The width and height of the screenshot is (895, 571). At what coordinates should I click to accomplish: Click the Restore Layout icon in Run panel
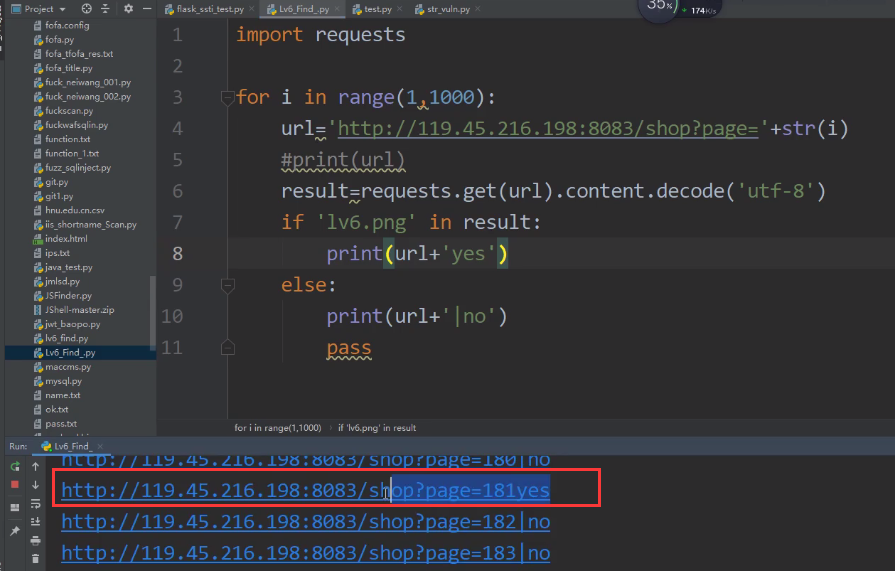(x=15, y=507)
